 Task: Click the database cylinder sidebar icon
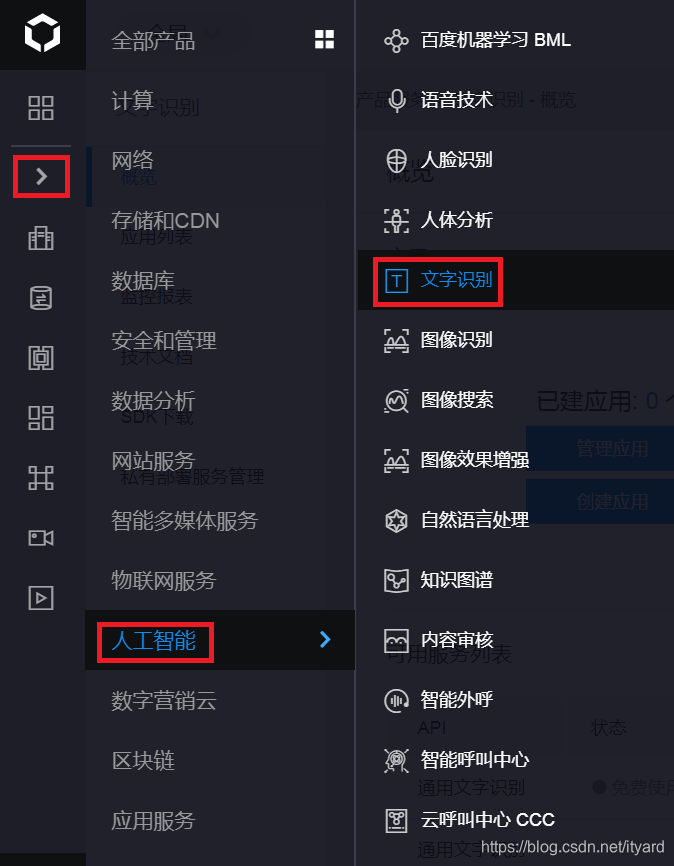pos(41,298)
